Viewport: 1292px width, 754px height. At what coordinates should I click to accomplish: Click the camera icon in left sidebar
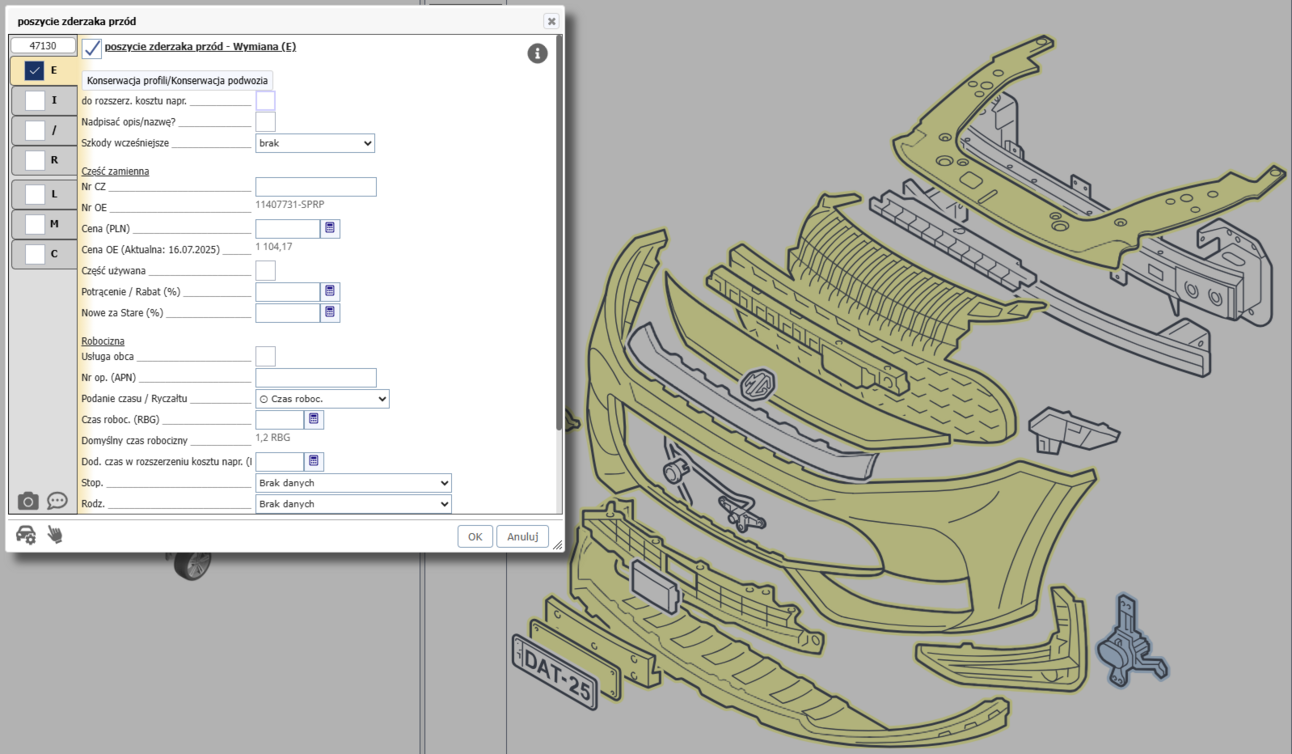click(28, 501)
